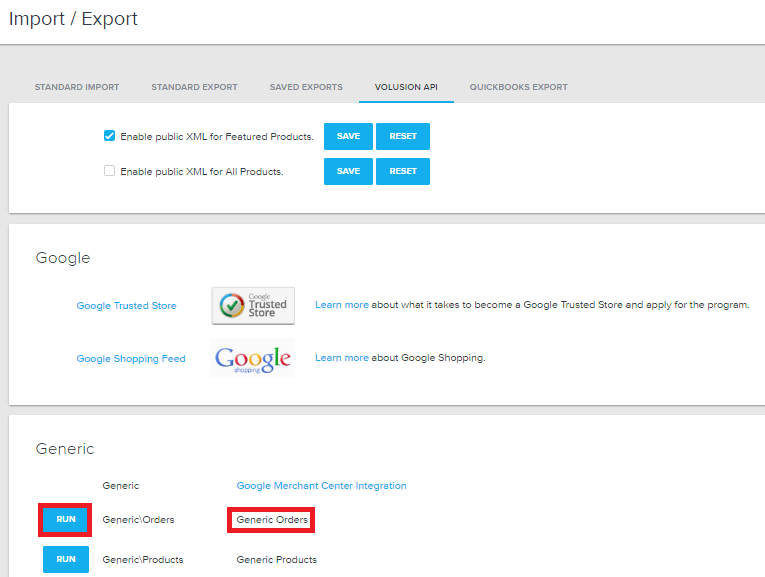765x577 pixels.
Task: Click the Google Shopping logo image
Action: point(253,358)
